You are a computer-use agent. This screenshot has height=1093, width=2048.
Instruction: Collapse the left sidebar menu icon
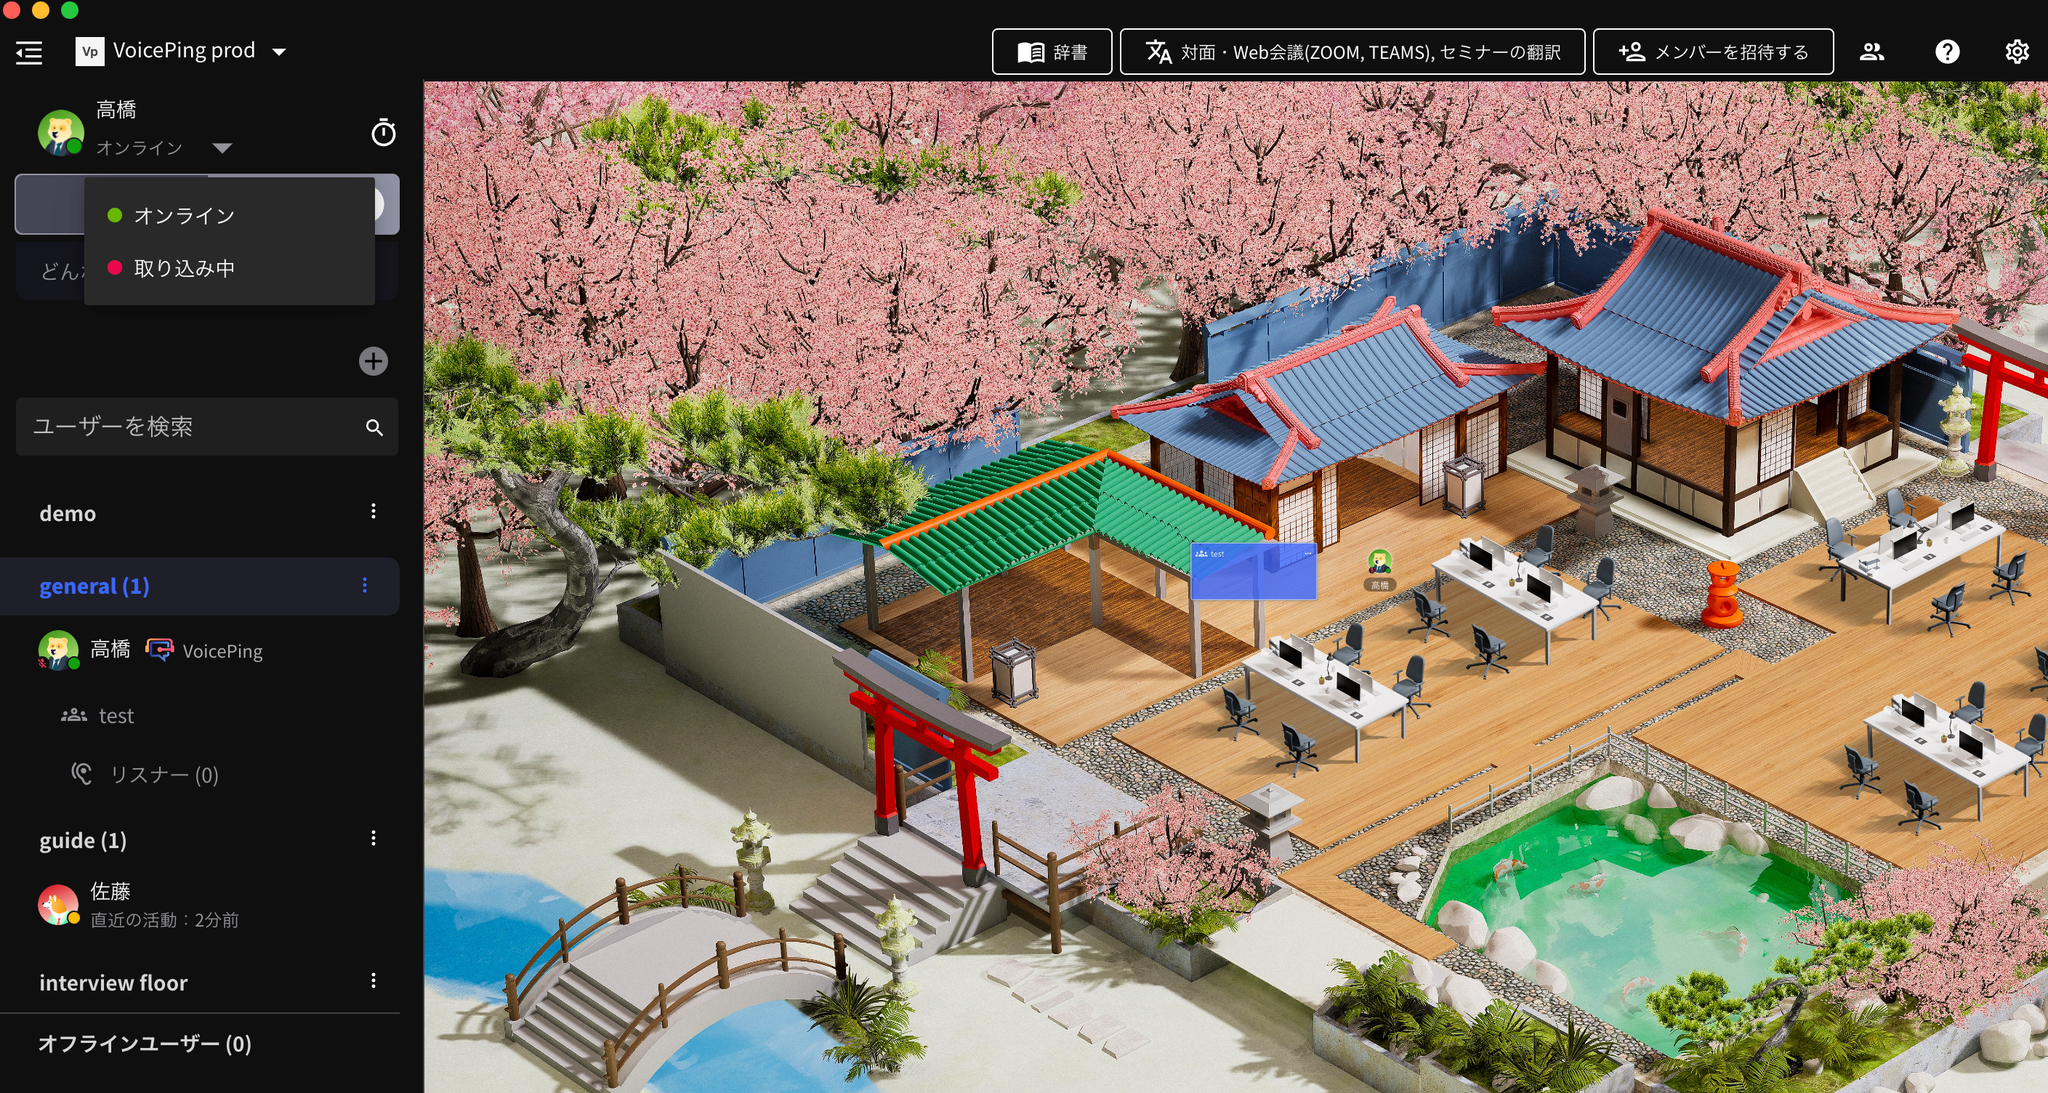click(x=29, y=52)
